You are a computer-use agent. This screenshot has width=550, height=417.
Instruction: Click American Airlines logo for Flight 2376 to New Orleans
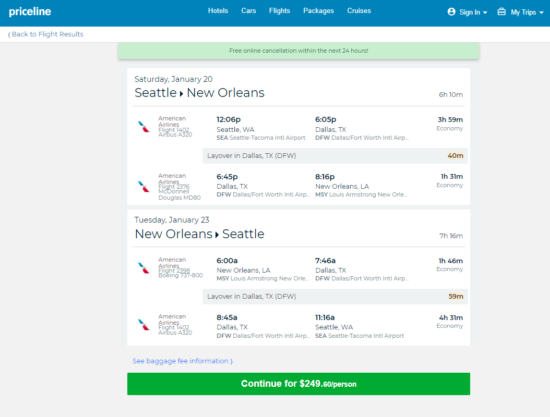pyautogui.click(x=143, y=187)
